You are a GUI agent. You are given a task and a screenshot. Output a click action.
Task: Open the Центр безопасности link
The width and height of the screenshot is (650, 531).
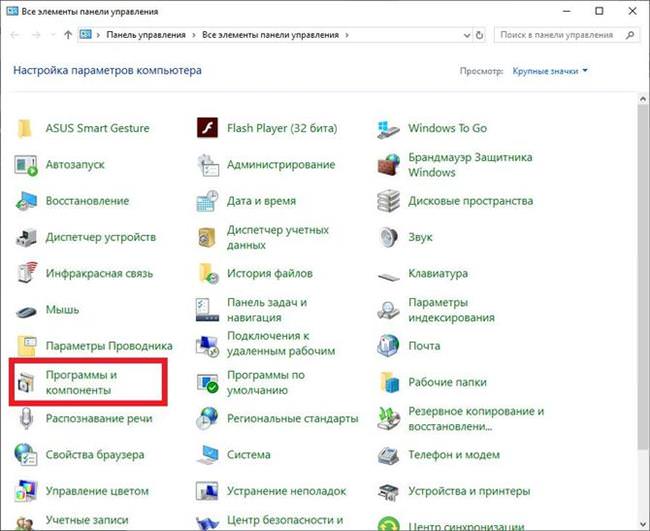coord(285,520)
